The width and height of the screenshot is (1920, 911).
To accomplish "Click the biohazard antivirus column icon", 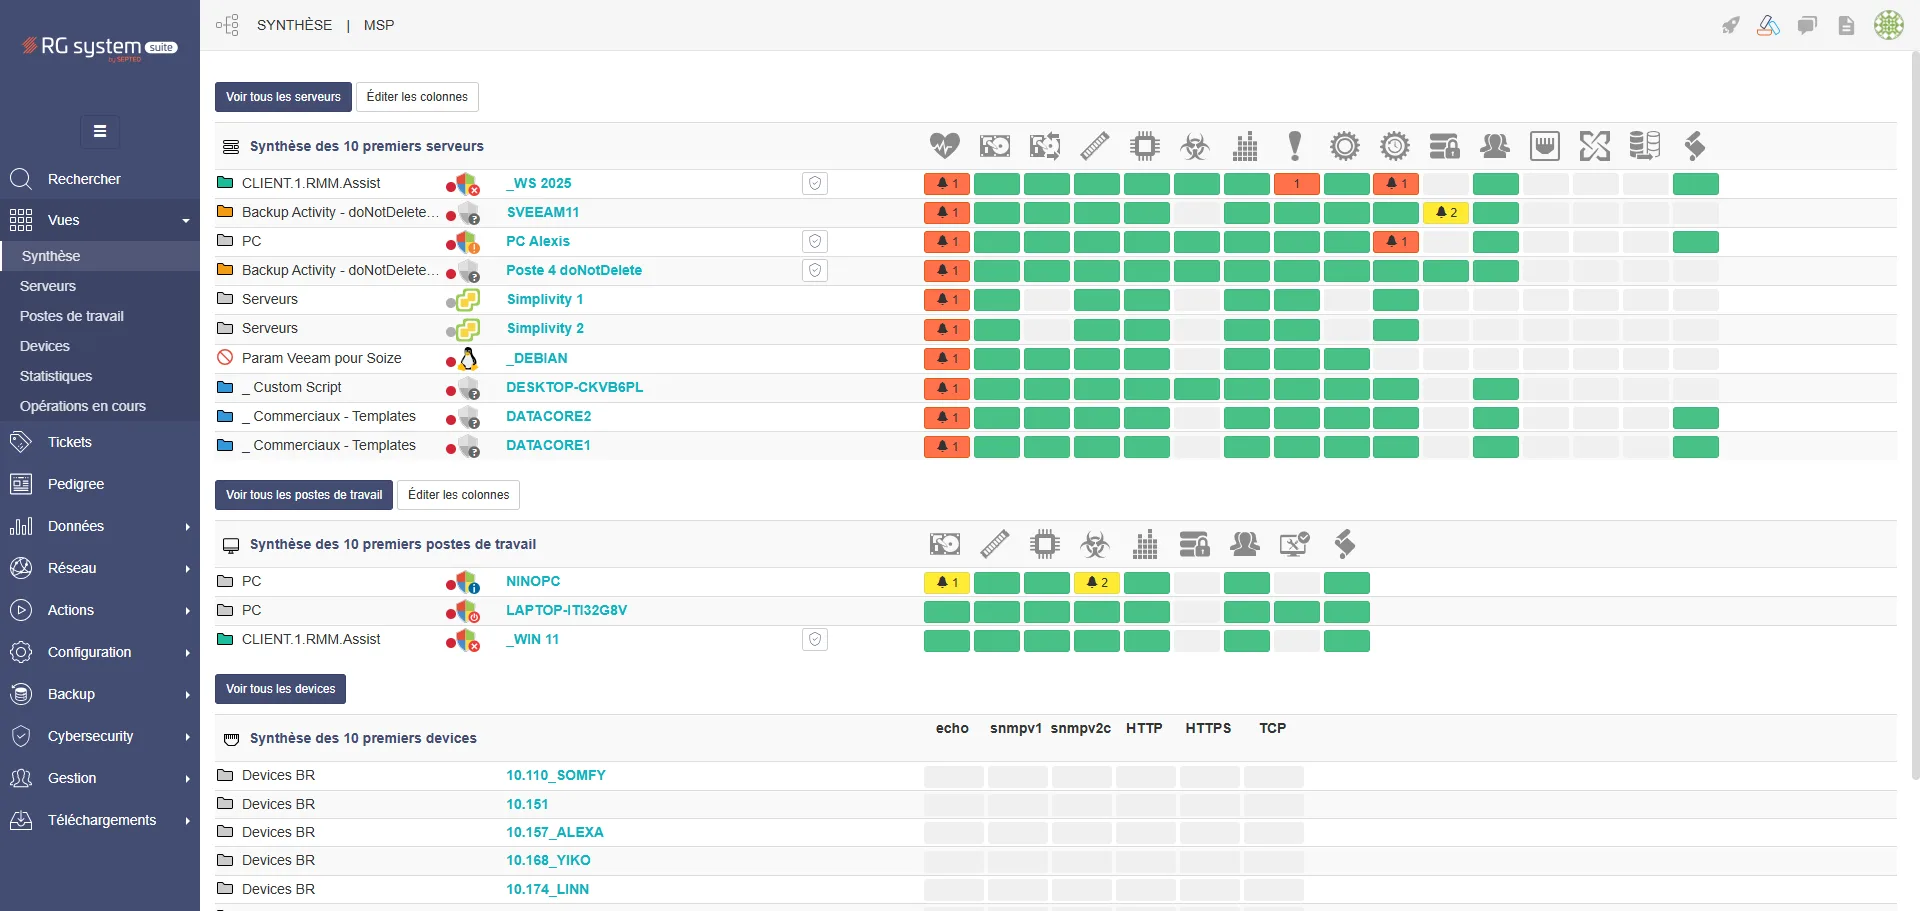I will [1195, 146].
